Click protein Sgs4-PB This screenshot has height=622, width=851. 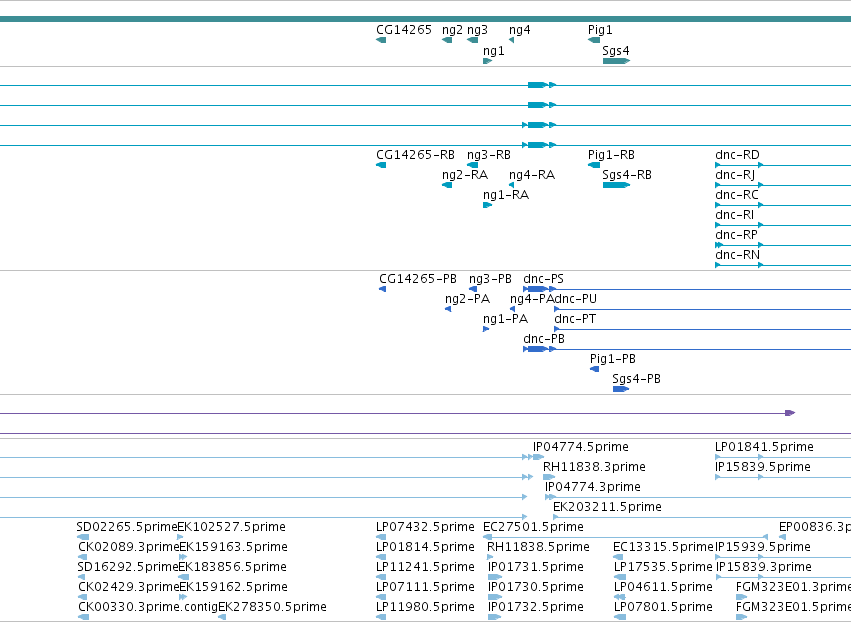(621, 389)
